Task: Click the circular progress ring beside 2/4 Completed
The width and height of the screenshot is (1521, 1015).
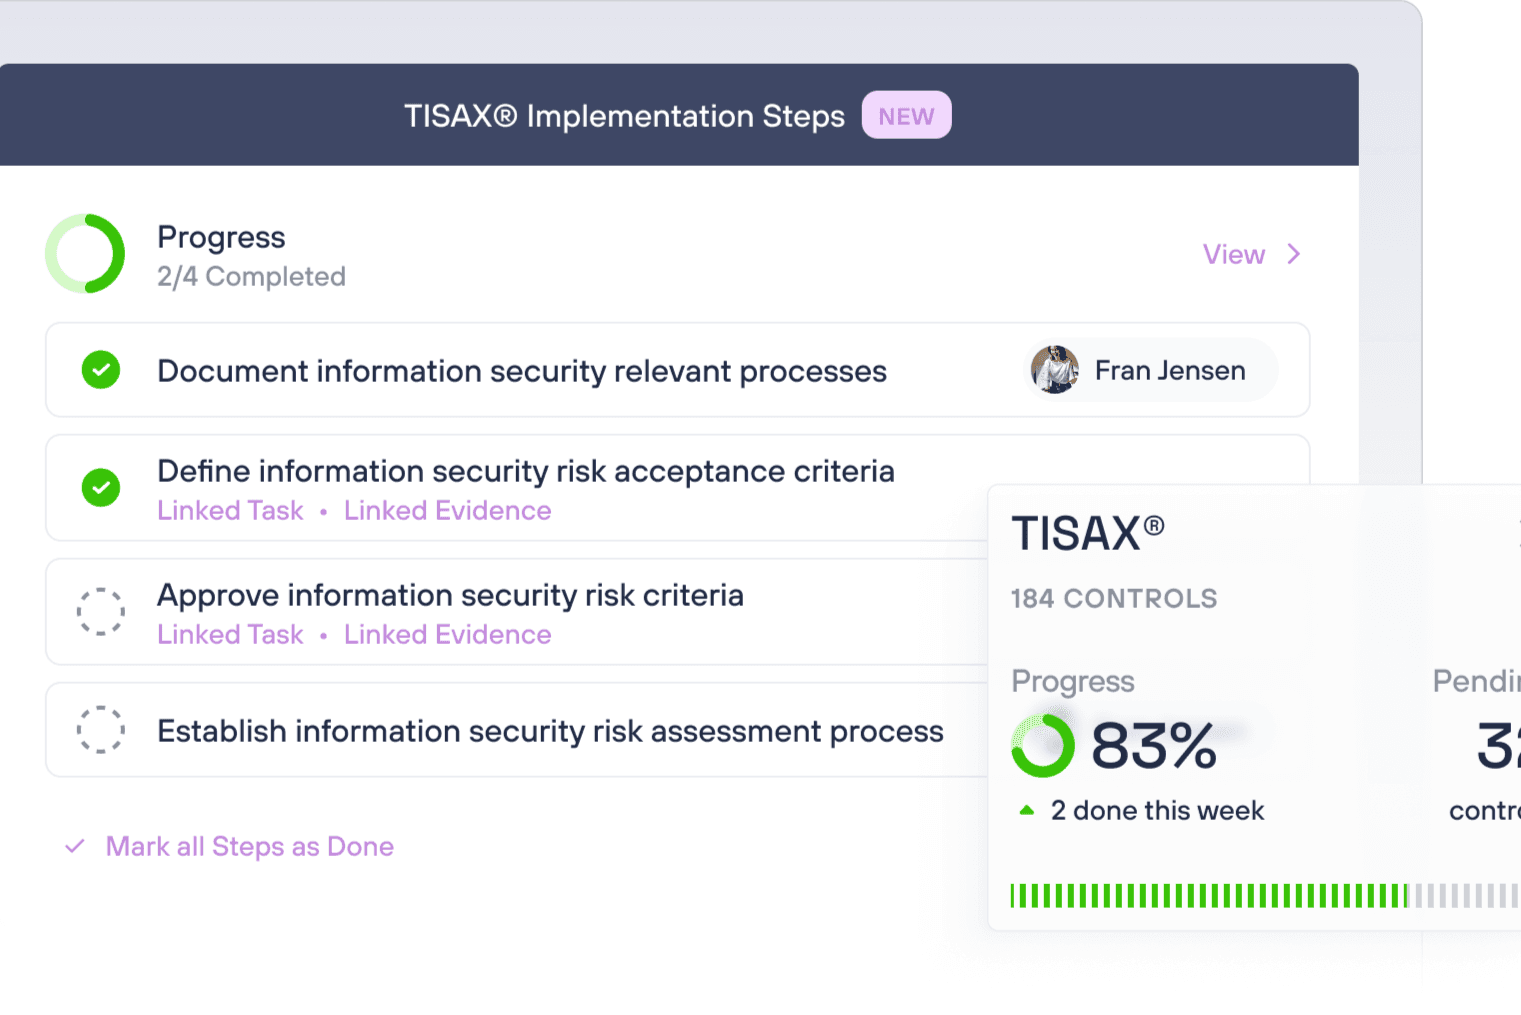Action: pyautogui.click(x=85, y=254)
